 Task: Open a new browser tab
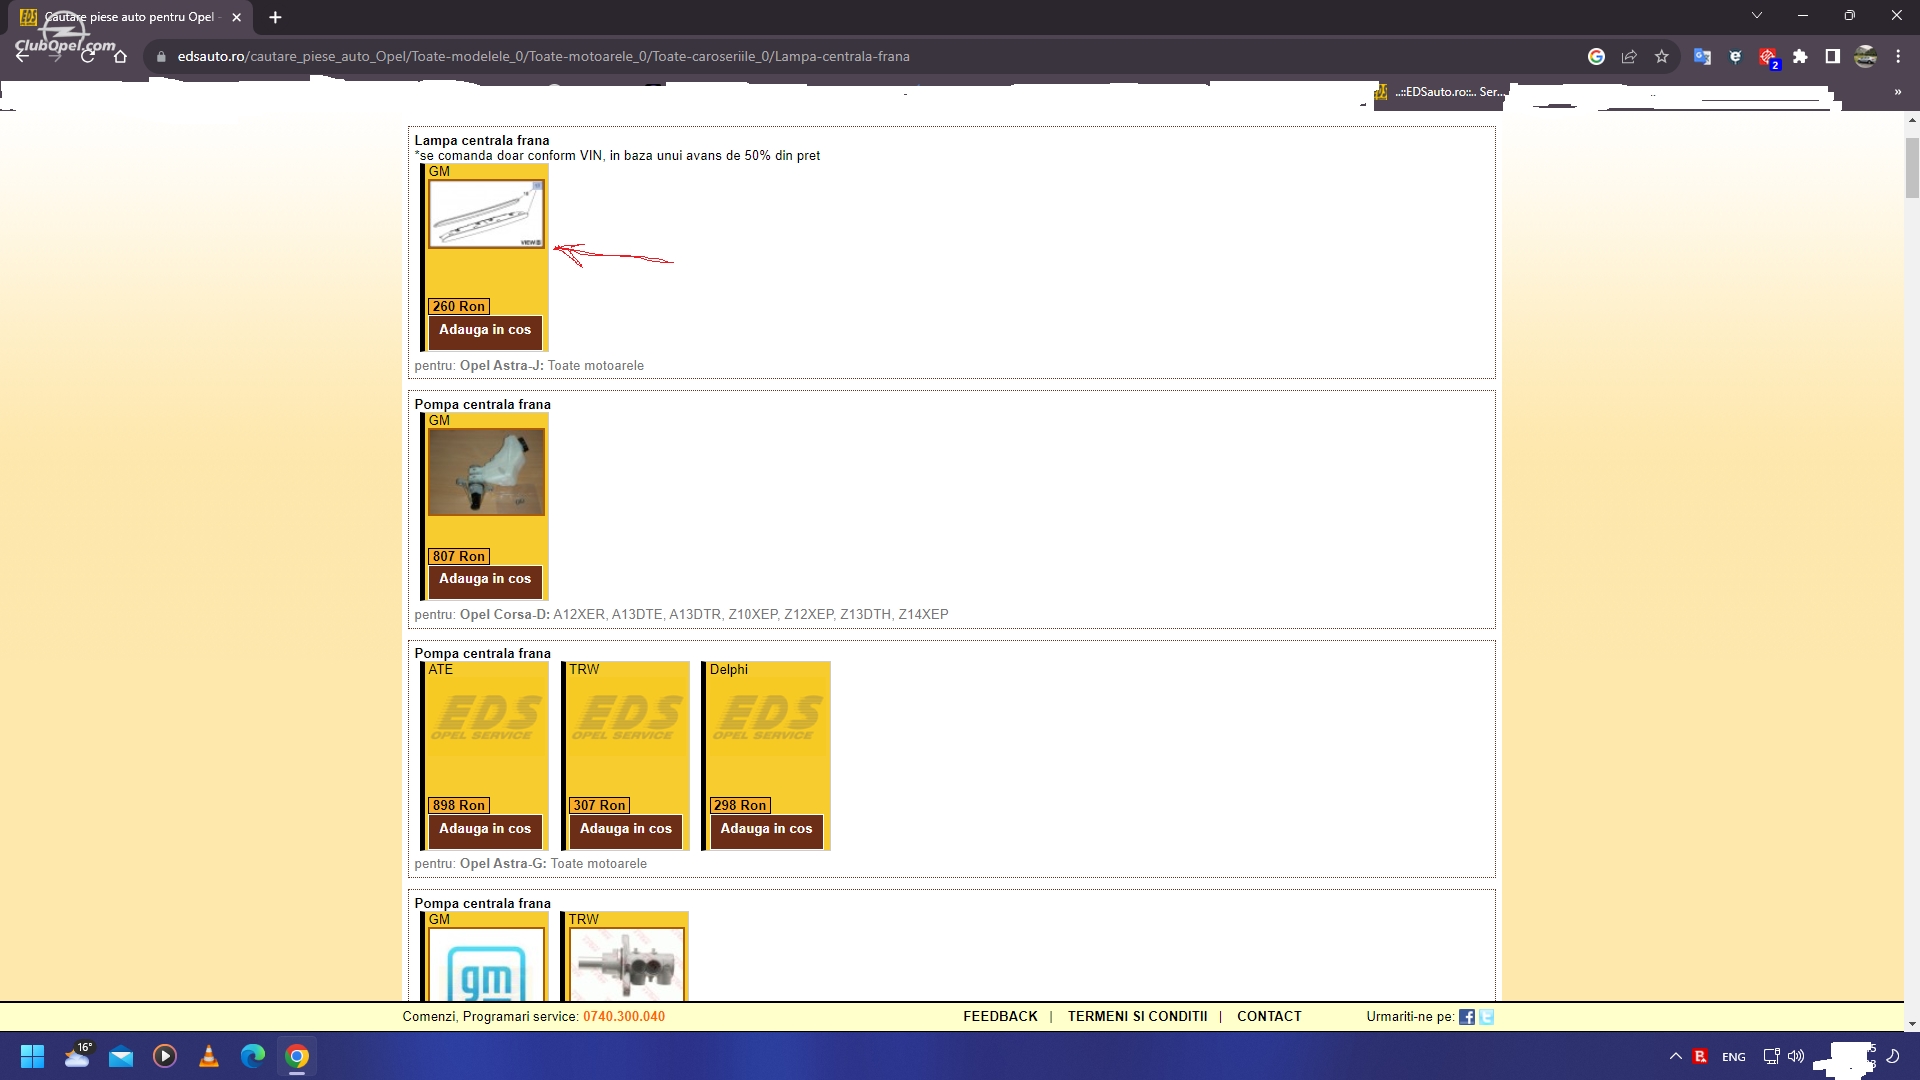275,17
